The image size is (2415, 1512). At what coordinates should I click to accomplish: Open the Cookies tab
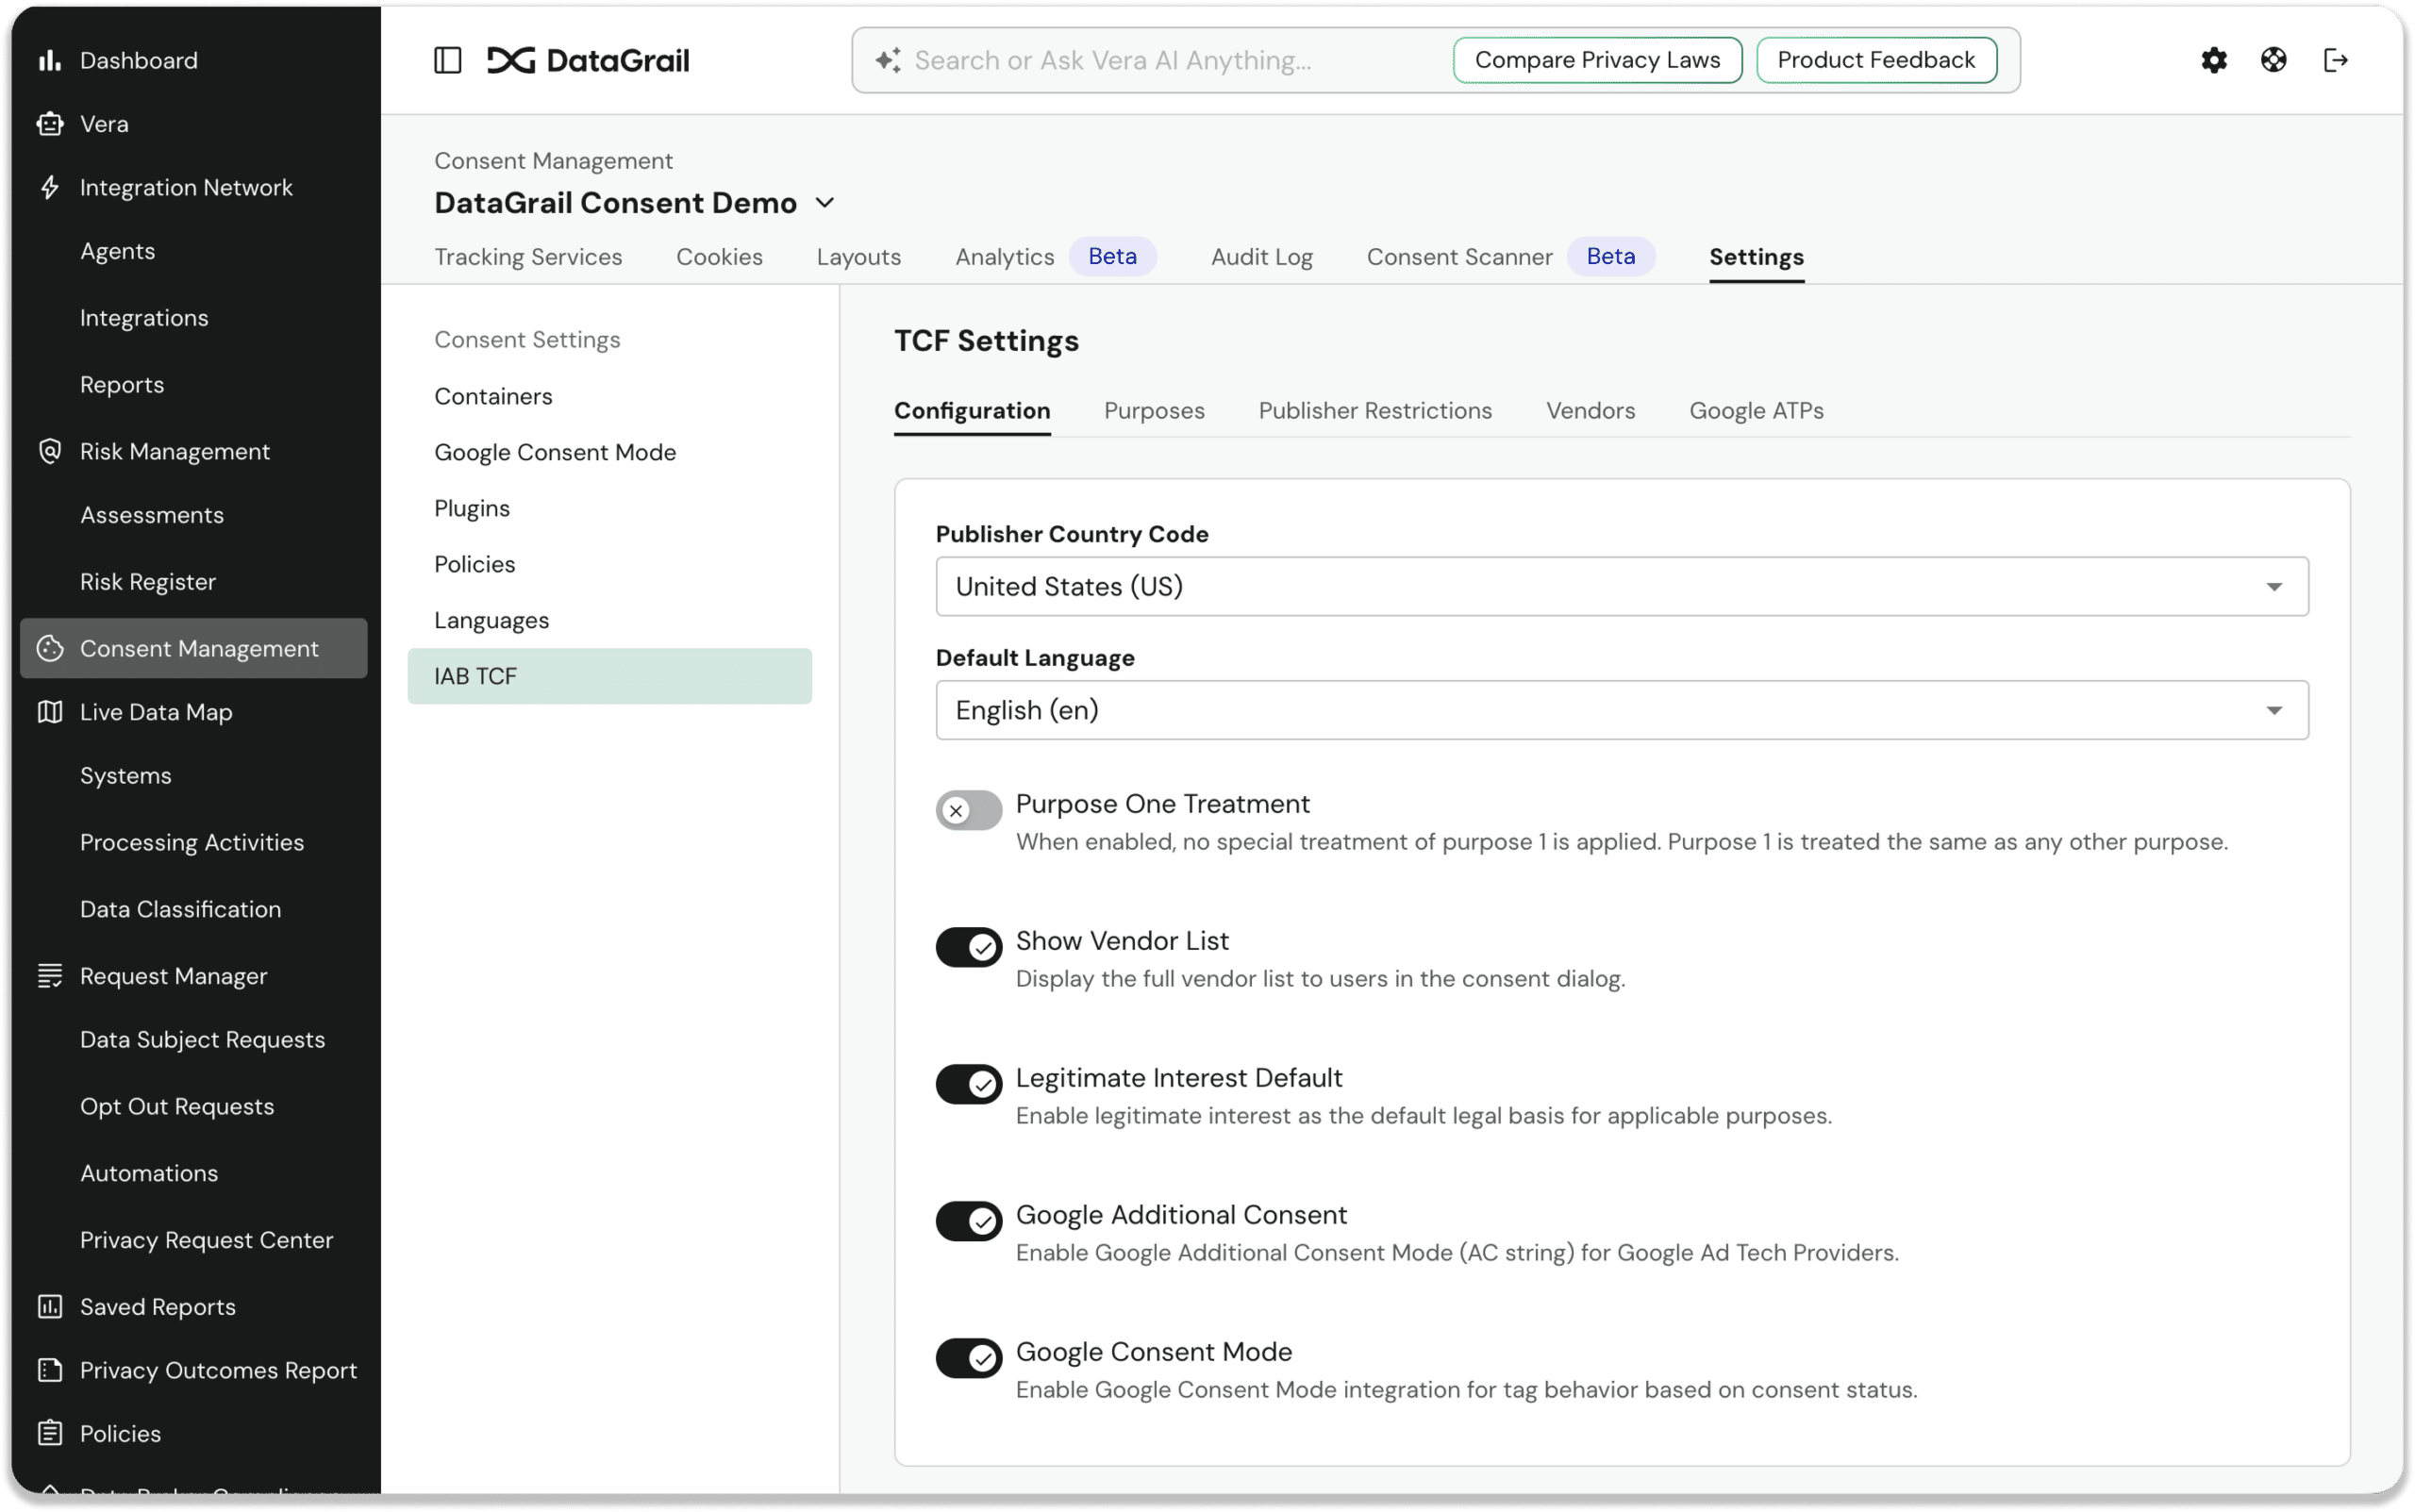(x=719, y=257)
